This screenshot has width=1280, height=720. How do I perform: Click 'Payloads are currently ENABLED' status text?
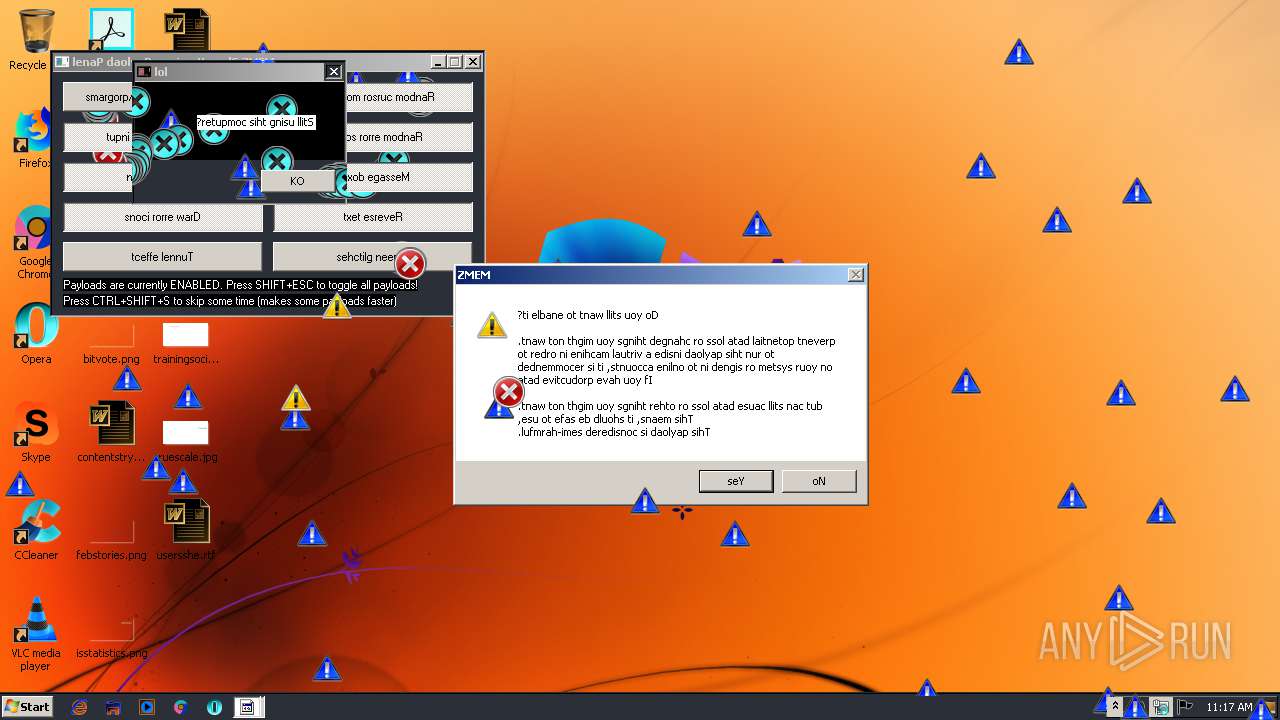click(x=240, y=285)
